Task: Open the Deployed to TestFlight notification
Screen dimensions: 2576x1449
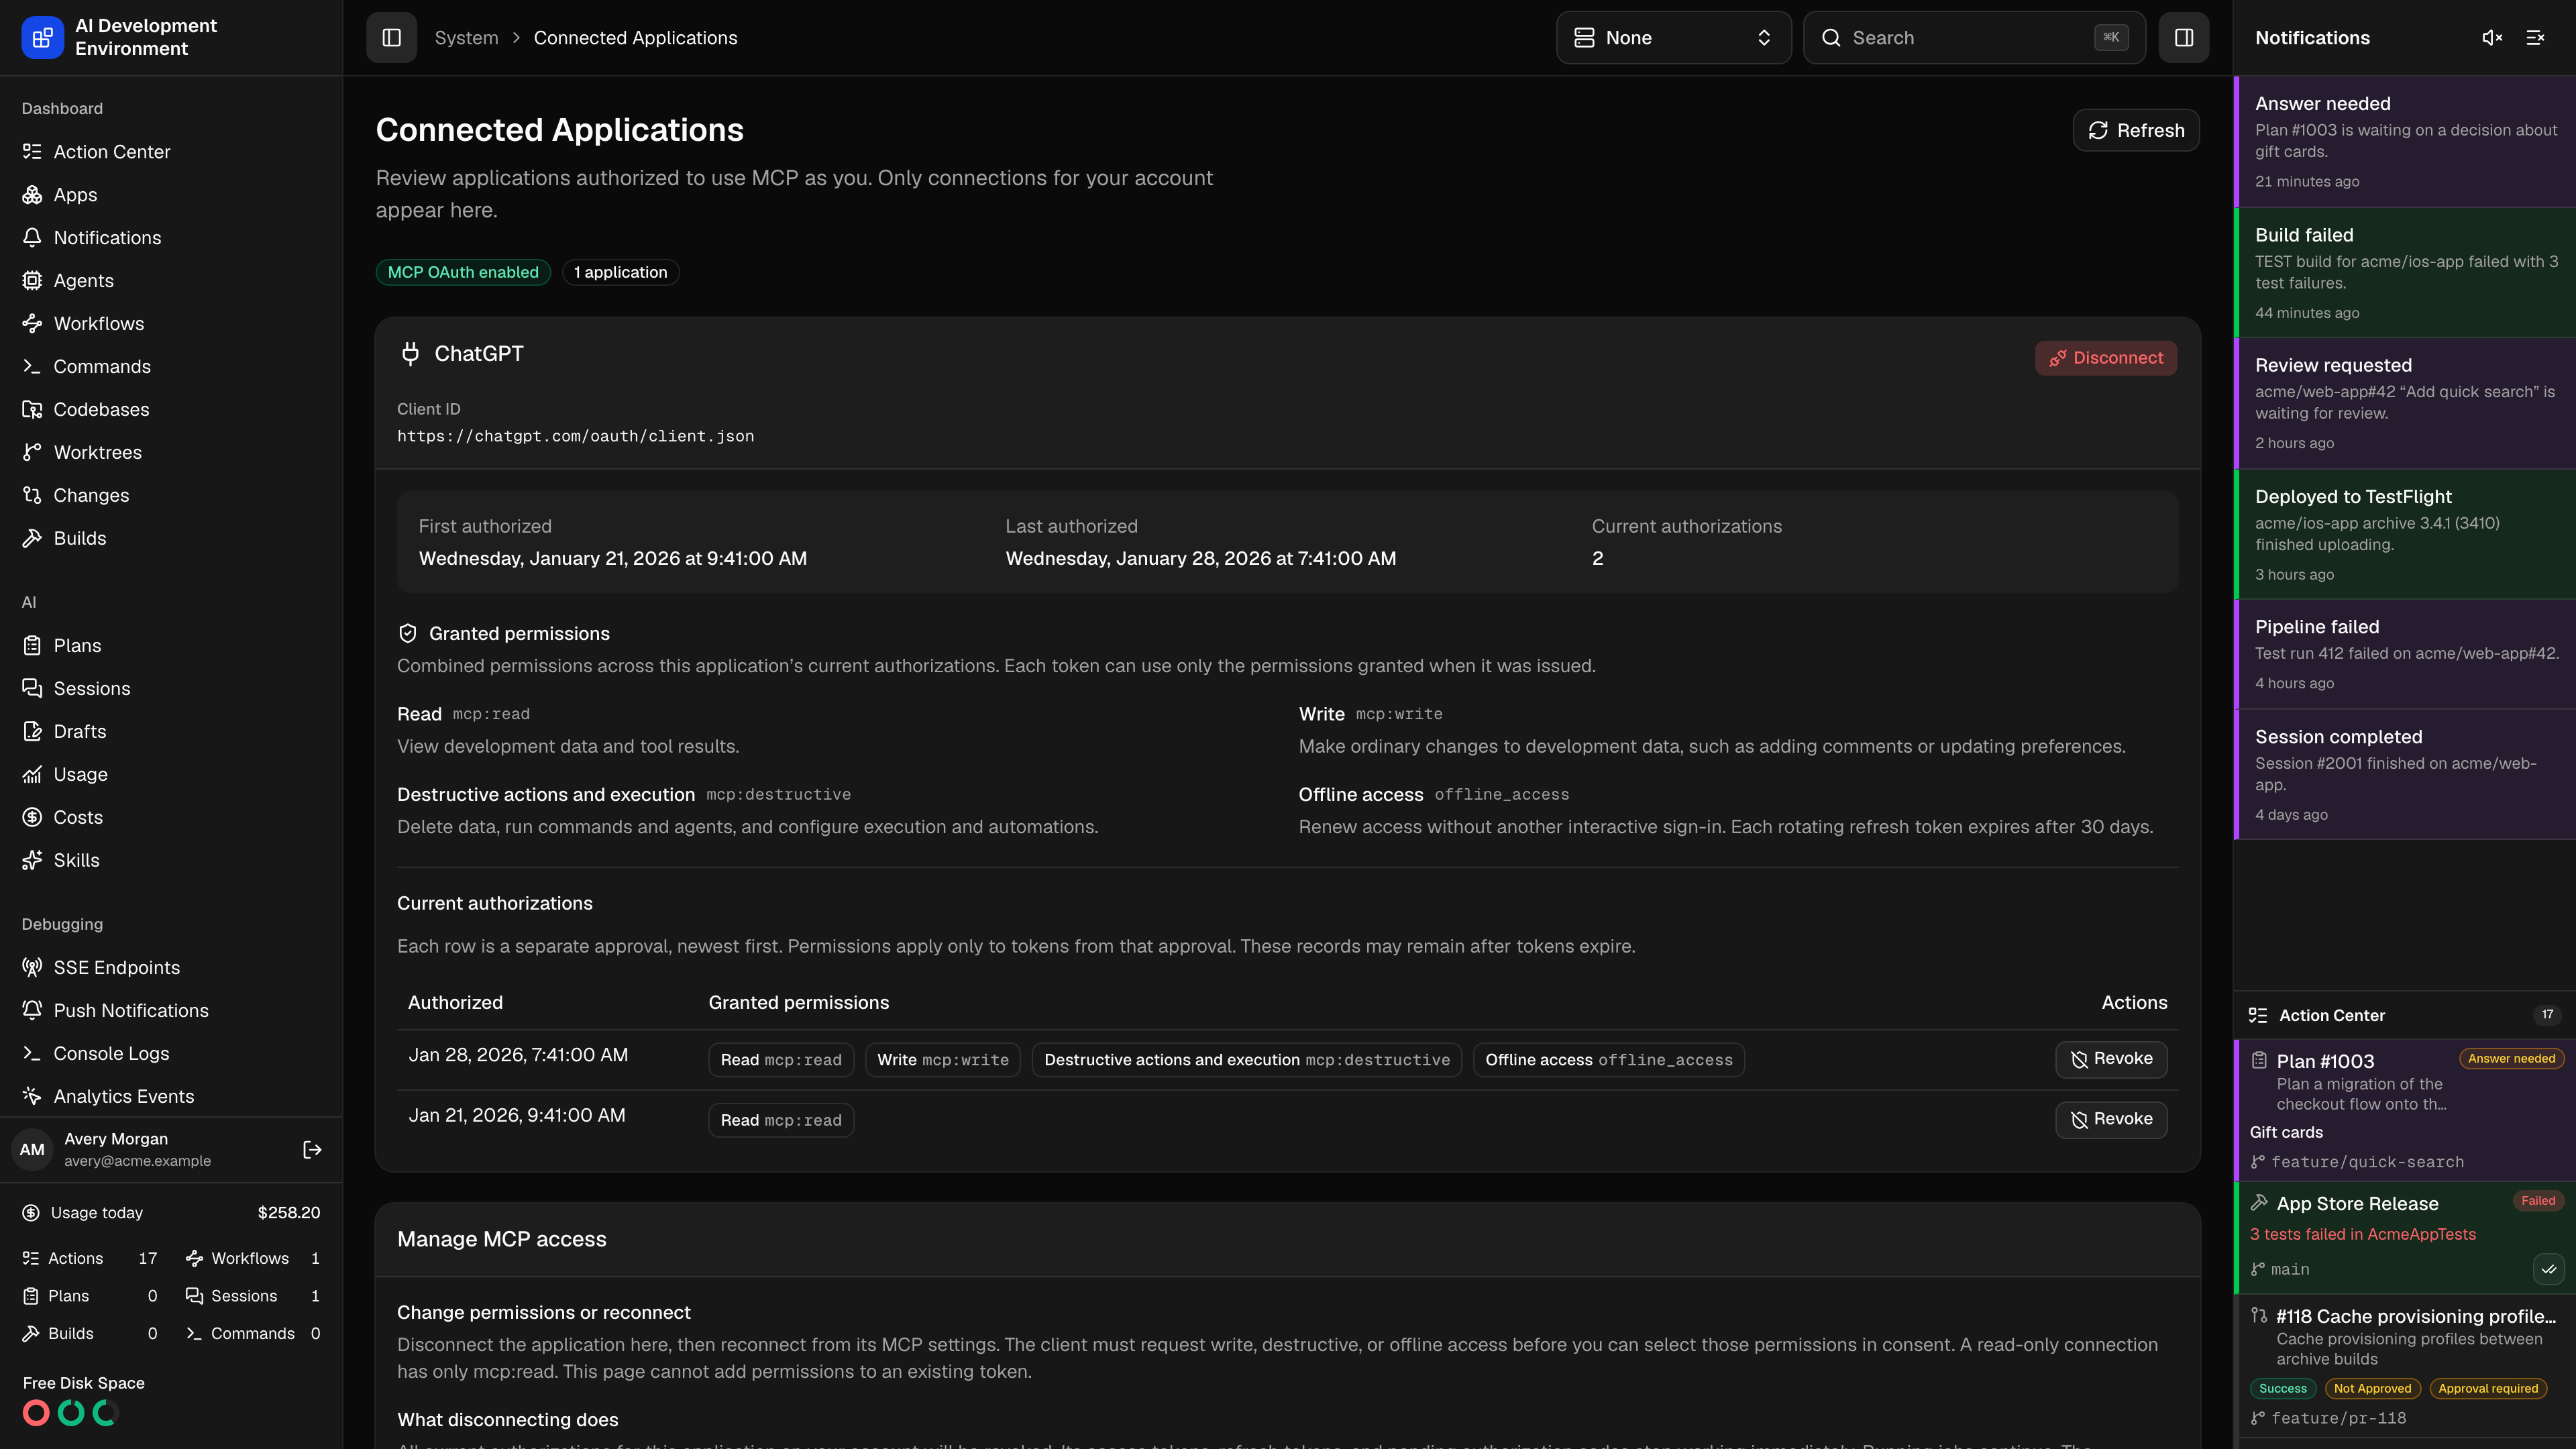Action: [2405, 534]
